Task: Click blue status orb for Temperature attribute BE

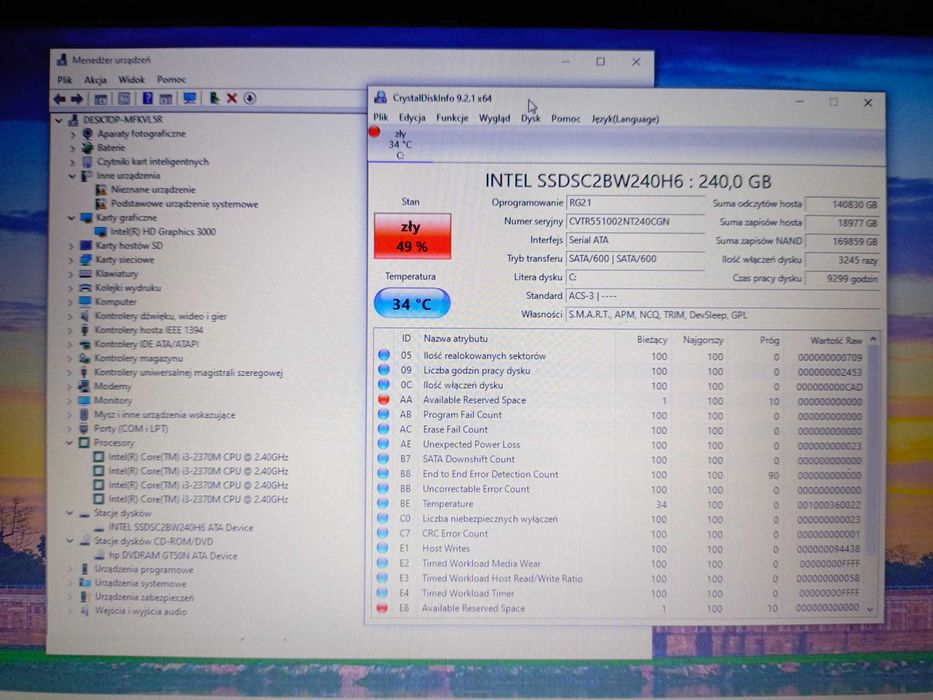Action: pyautogui.click(x=383, y=504)
